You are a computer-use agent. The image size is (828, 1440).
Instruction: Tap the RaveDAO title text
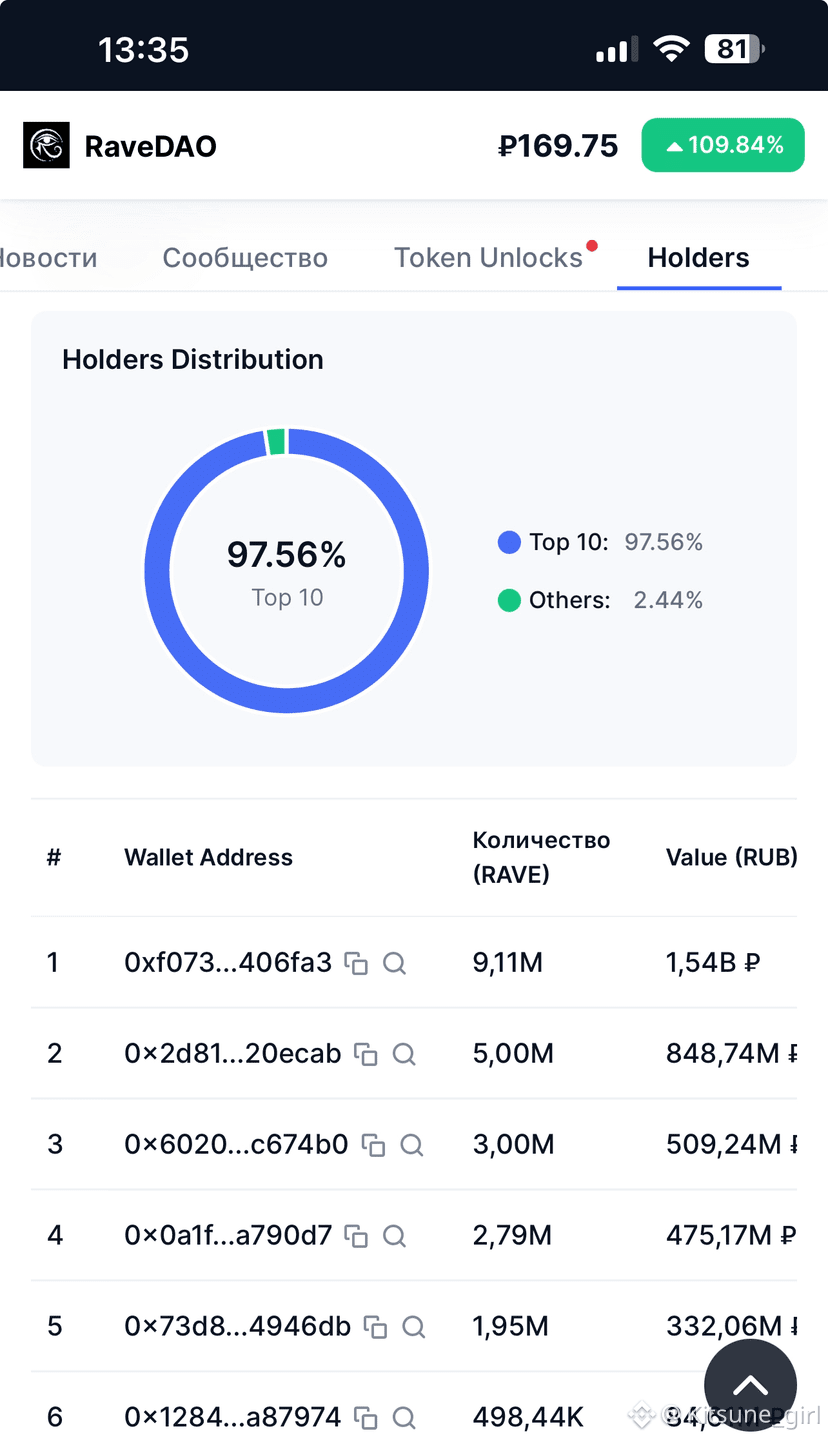(x=150, y=146)
